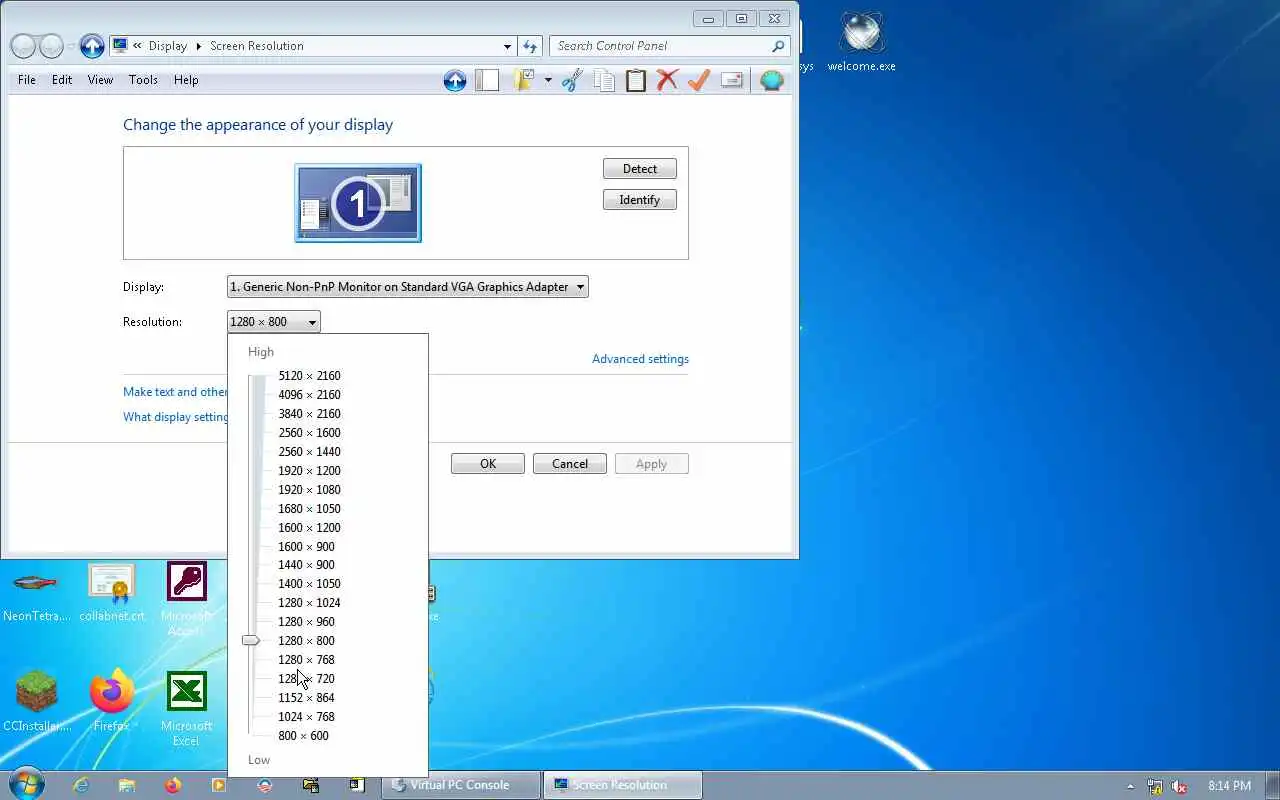The width and height of the screenshot is (1280, 800).
Task: Open the Display monitor dropdown
Action: coord(408,287)
